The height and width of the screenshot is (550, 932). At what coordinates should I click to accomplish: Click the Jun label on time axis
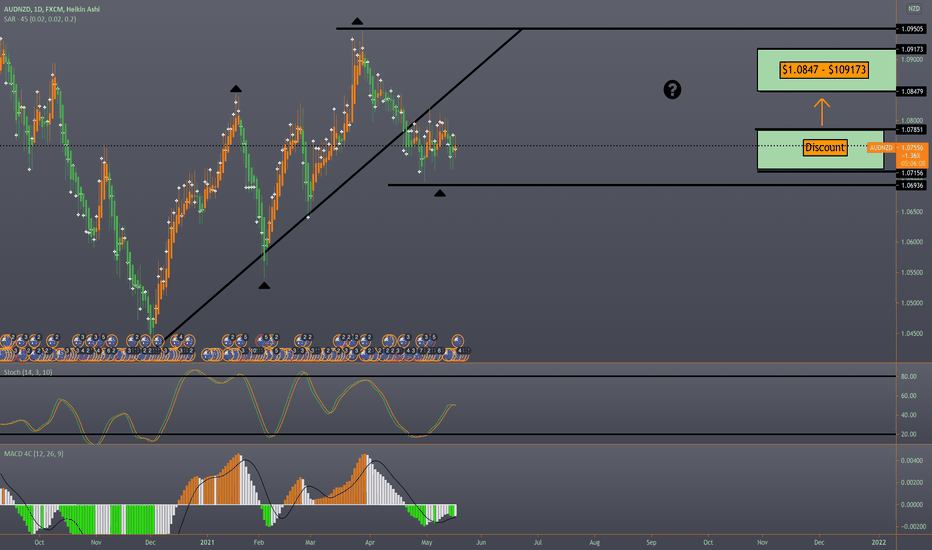[481, 542]
